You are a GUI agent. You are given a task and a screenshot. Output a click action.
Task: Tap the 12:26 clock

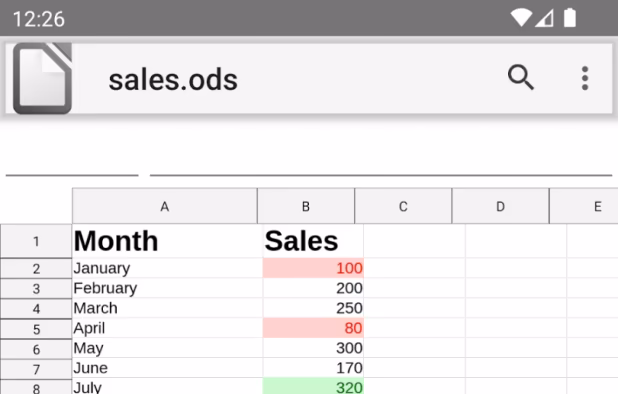pyautogui.click(x=39, y=19)
